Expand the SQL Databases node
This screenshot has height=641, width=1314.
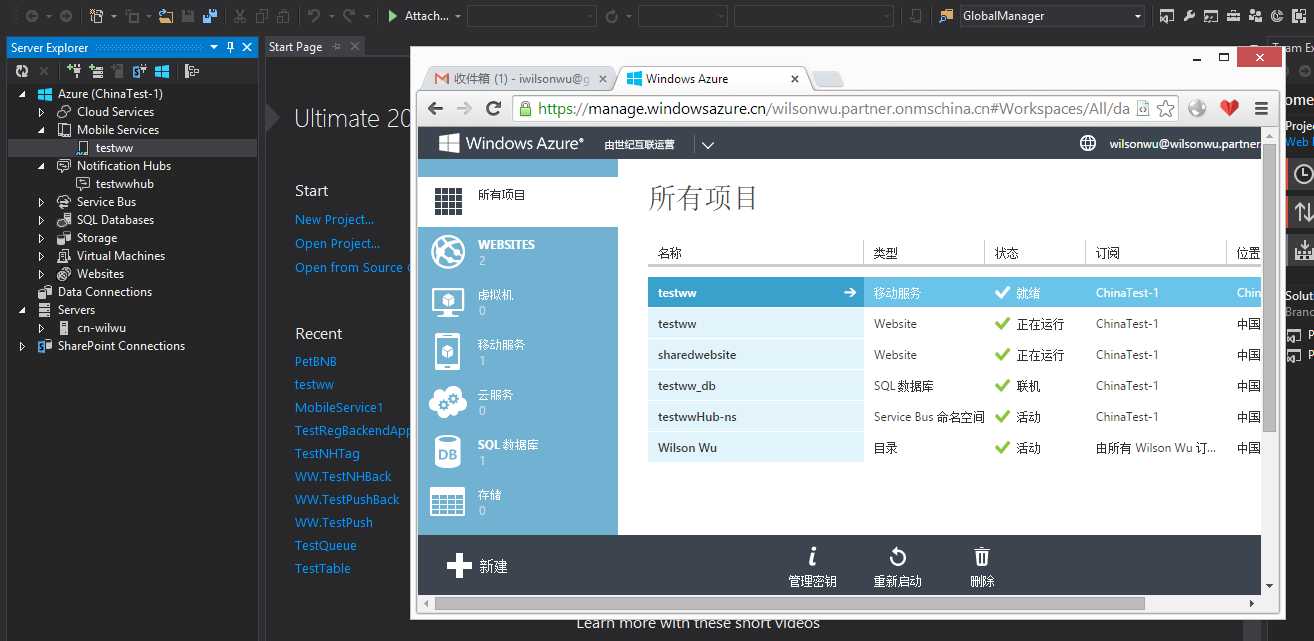pyautogui.click(x=42, y=220)
